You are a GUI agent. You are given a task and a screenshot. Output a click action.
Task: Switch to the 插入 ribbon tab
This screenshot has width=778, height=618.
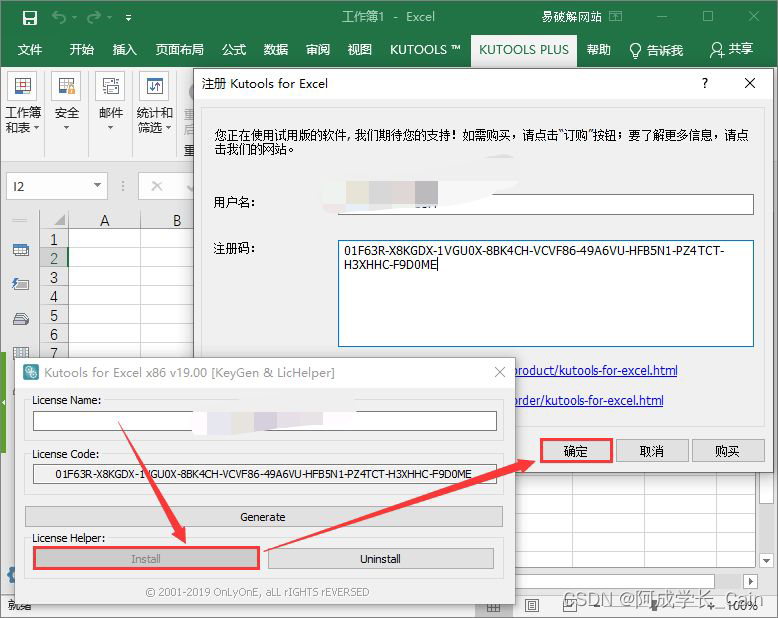(124, 50)
